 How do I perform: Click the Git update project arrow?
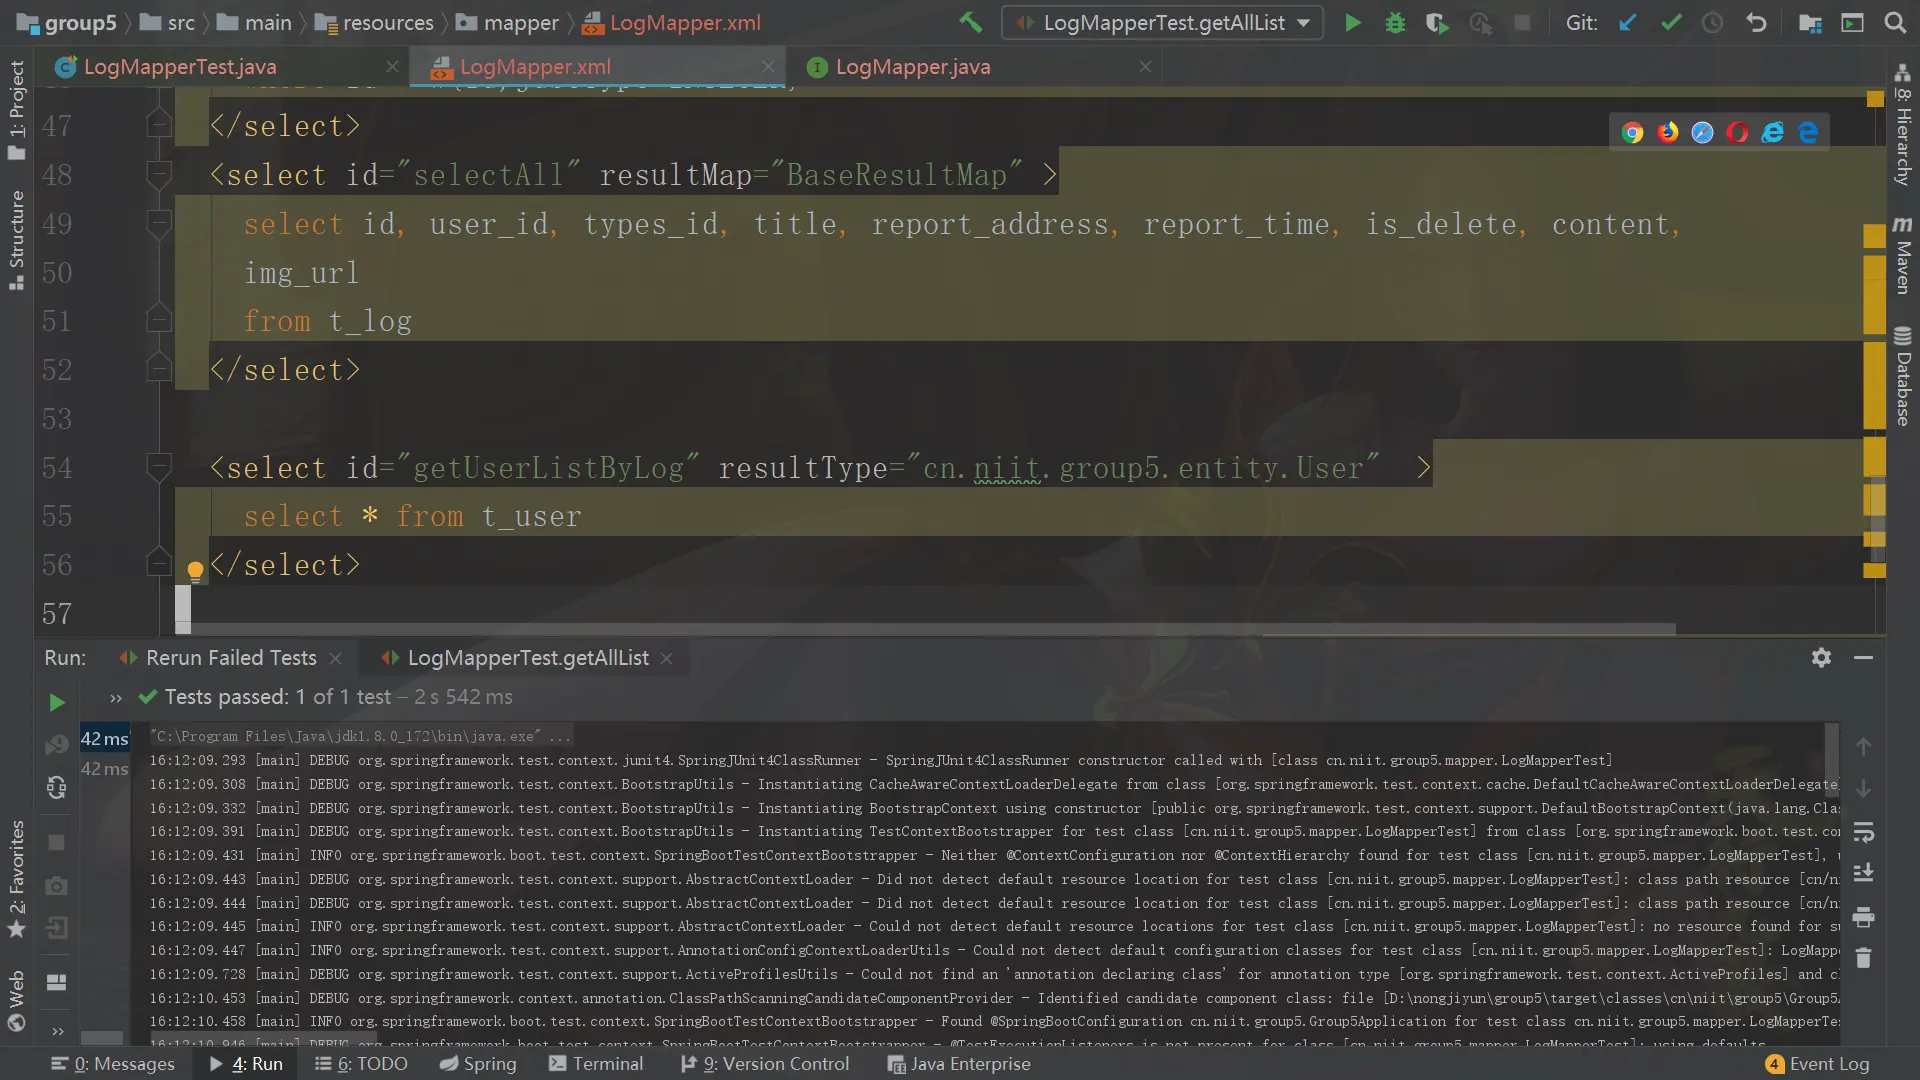coord(1628,22)
